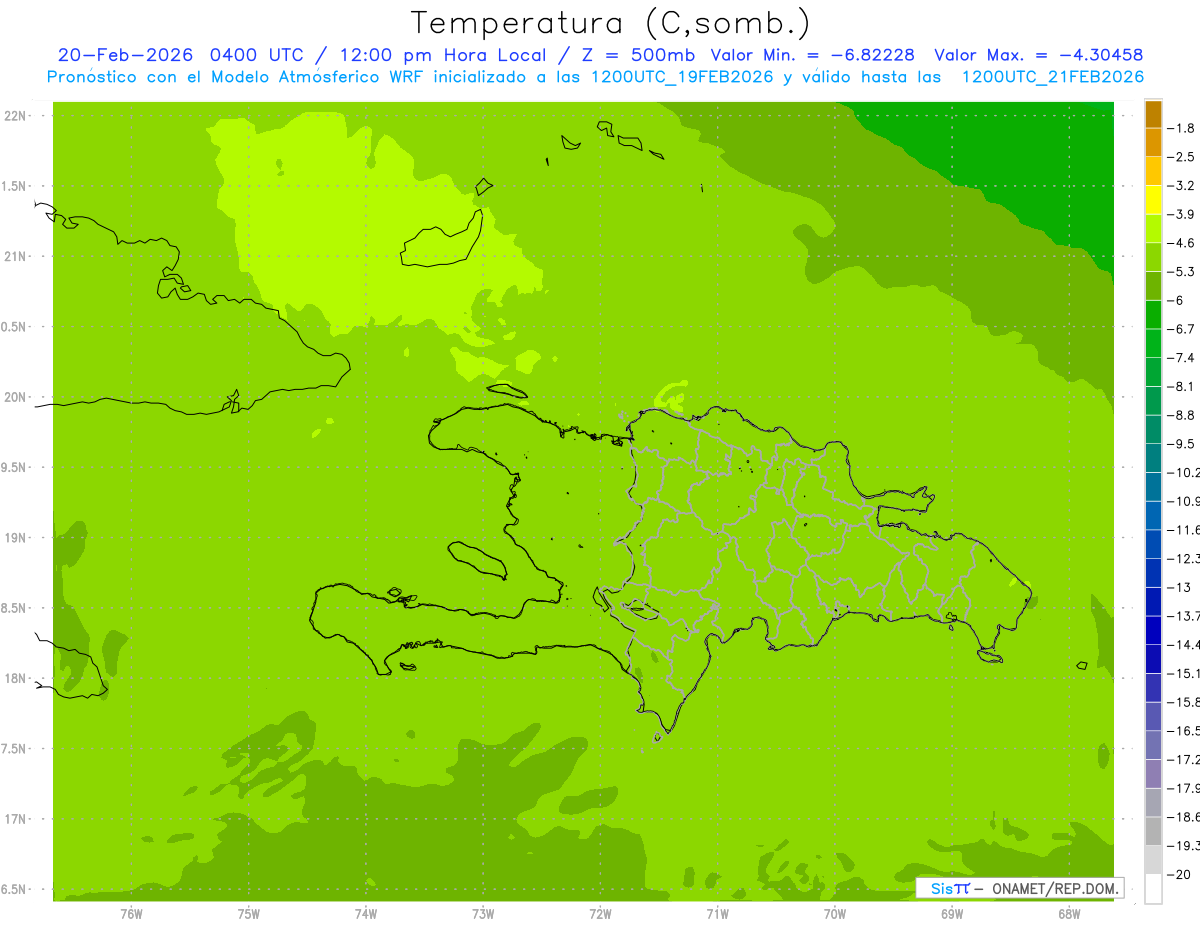The image size is (1200, 927).
Task: Pick the teal swatch between -9.5 and -10.2
Action: 1153,458
